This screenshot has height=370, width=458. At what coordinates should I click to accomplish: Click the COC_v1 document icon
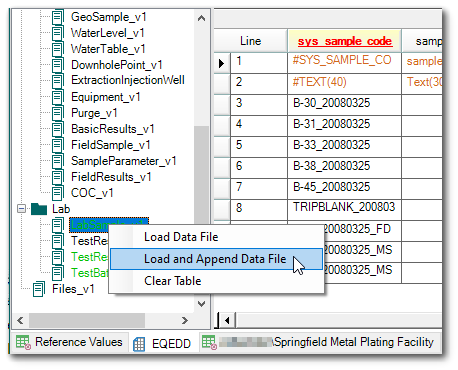[x=58, y=193]
